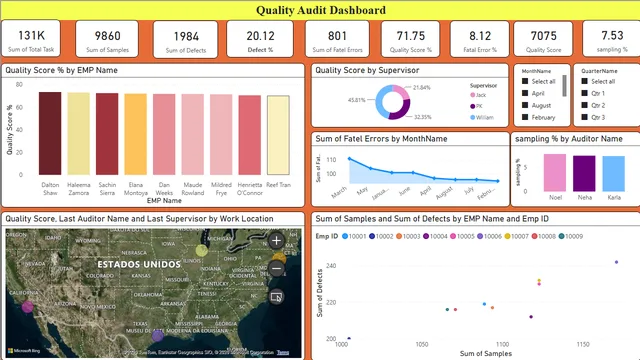
Task: Click Dan Weeks' bar in quality chart
Action: pos(164,134)
